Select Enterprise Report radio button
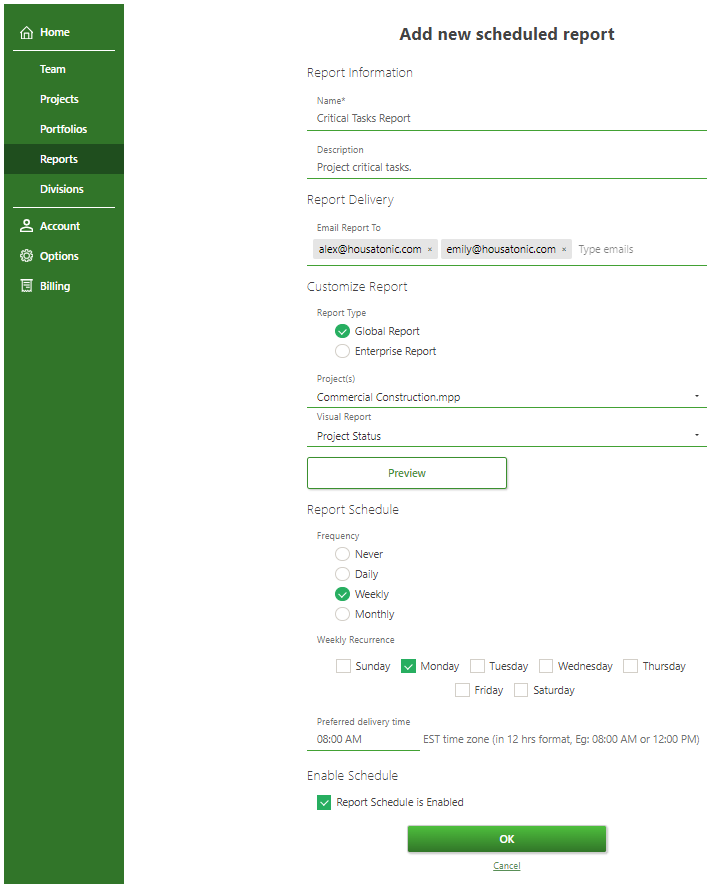 pyautogui.click(x=343, y=351)
